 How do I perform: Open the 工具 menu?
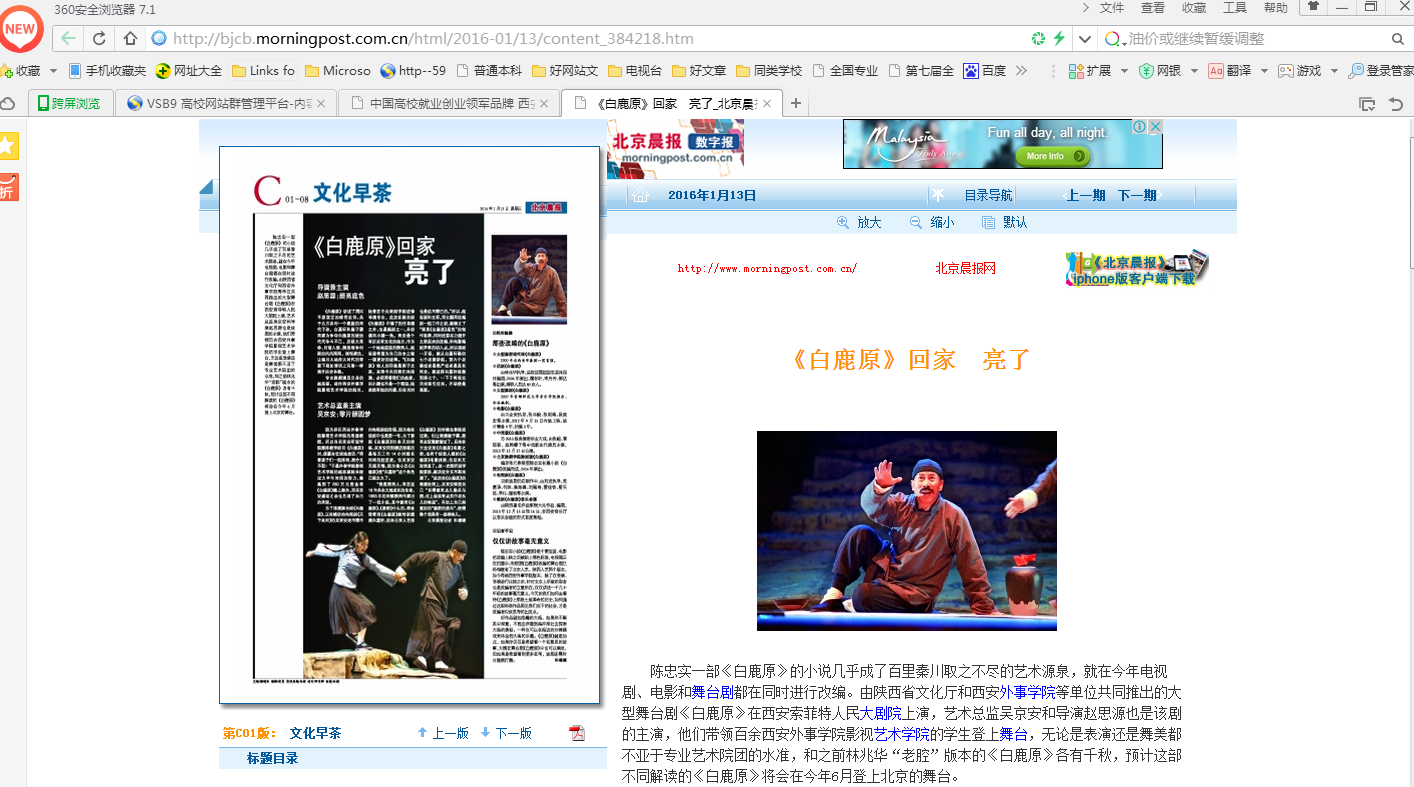coord(1235,8)
